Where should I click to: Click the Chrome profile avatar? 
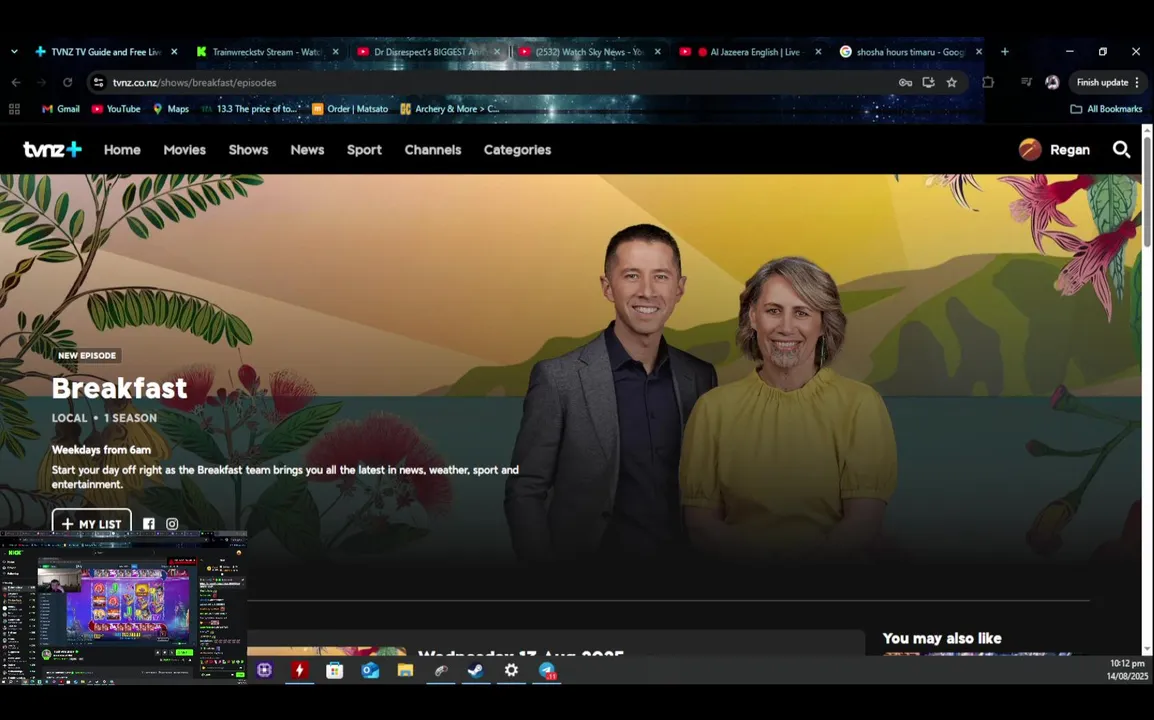click(1052, 82)
